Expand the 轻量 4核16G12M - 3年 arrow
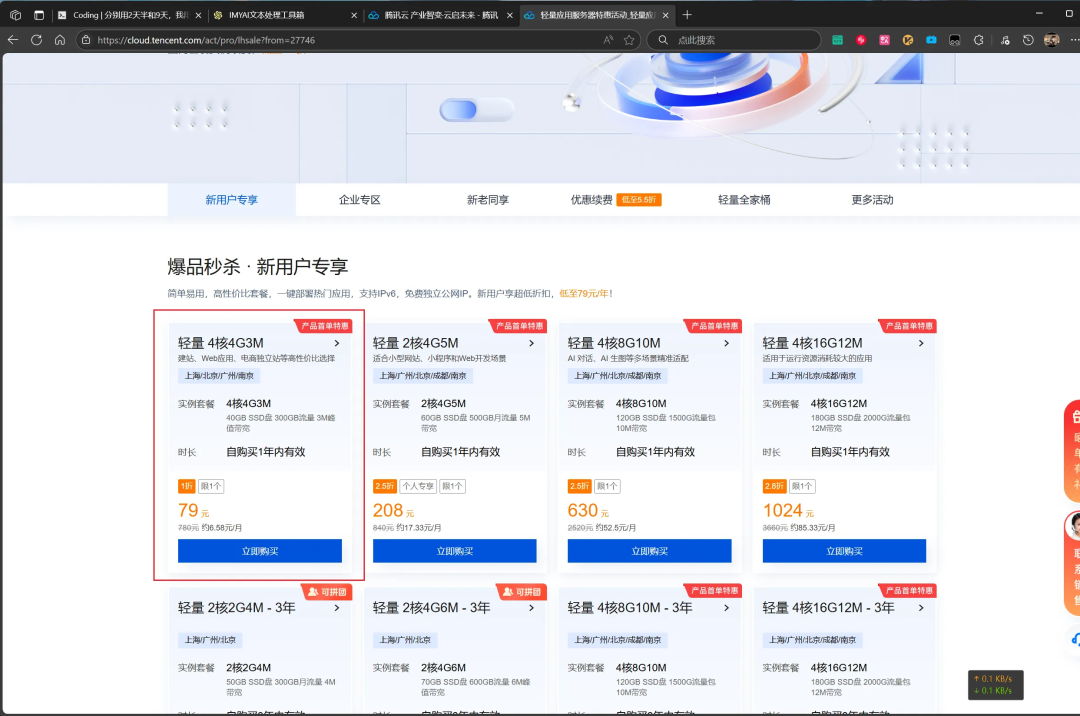 coord(922,608)
